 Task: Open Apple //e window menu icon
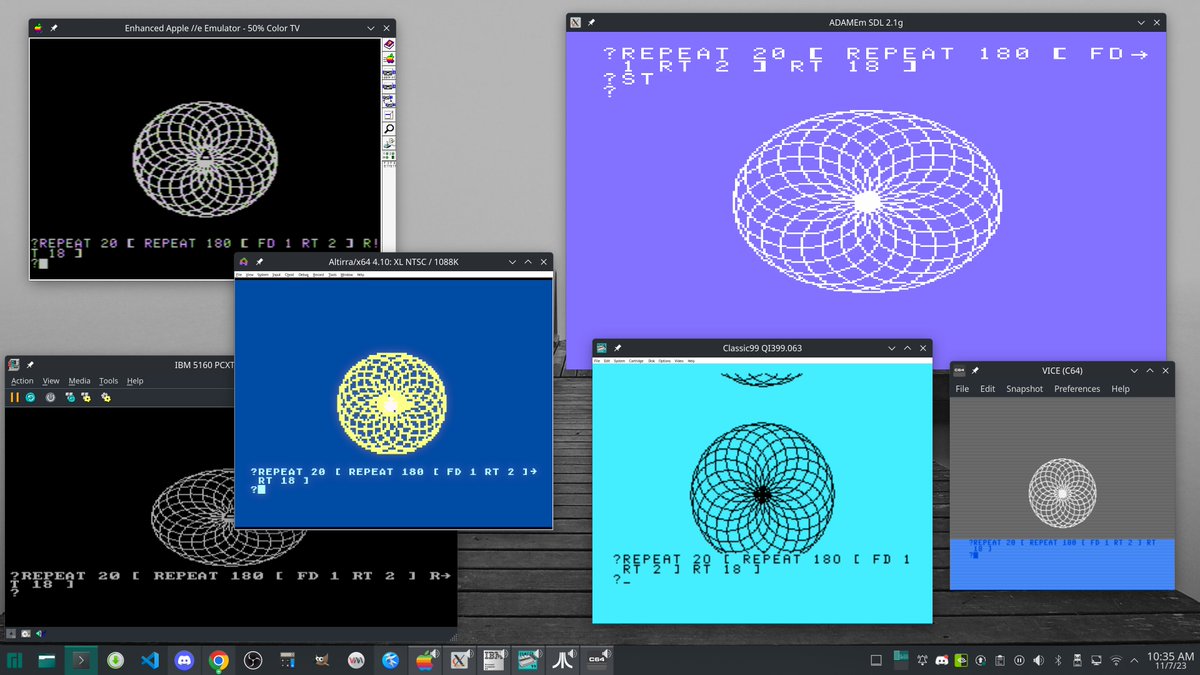tap(38, 28)
